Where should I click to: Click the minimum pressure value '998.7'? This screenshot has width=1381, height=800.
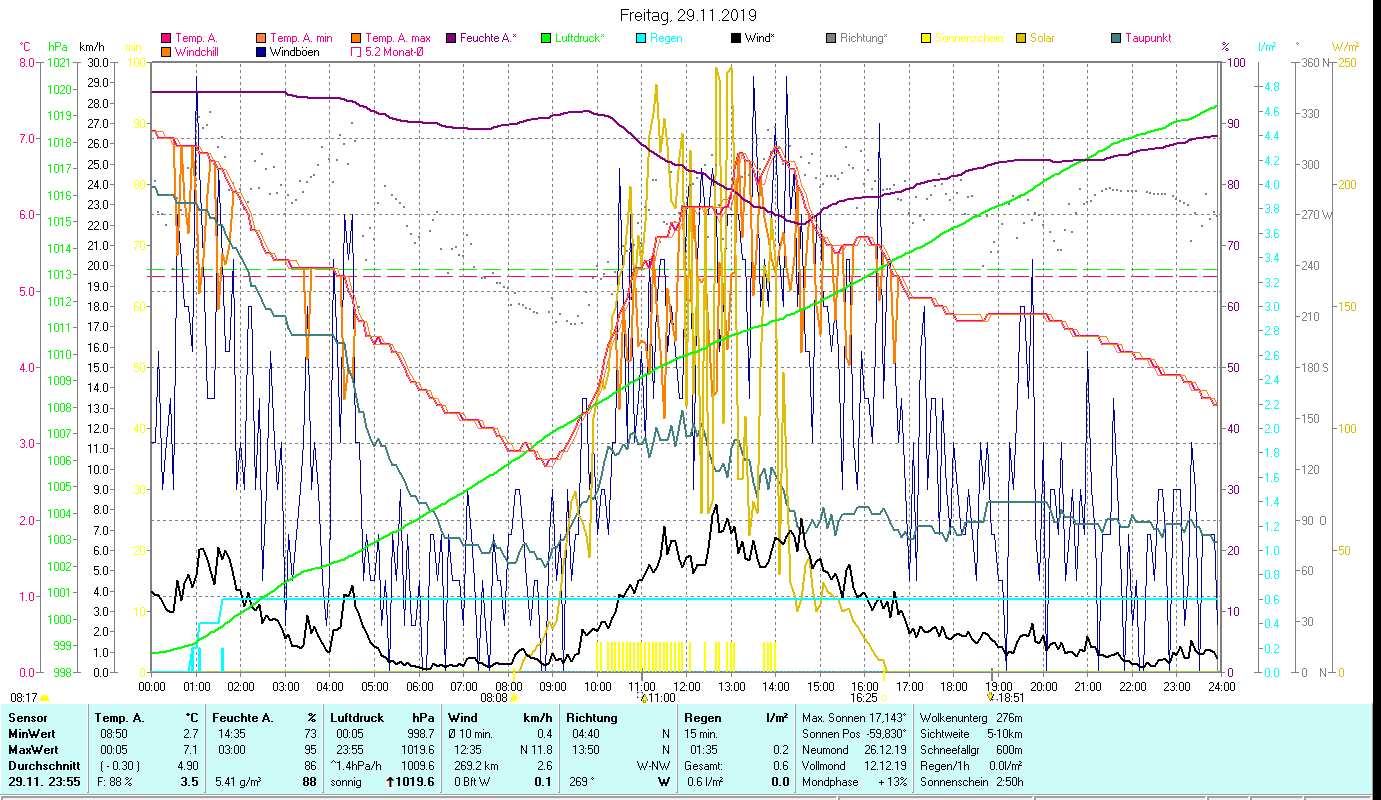(x=419, y=734)
